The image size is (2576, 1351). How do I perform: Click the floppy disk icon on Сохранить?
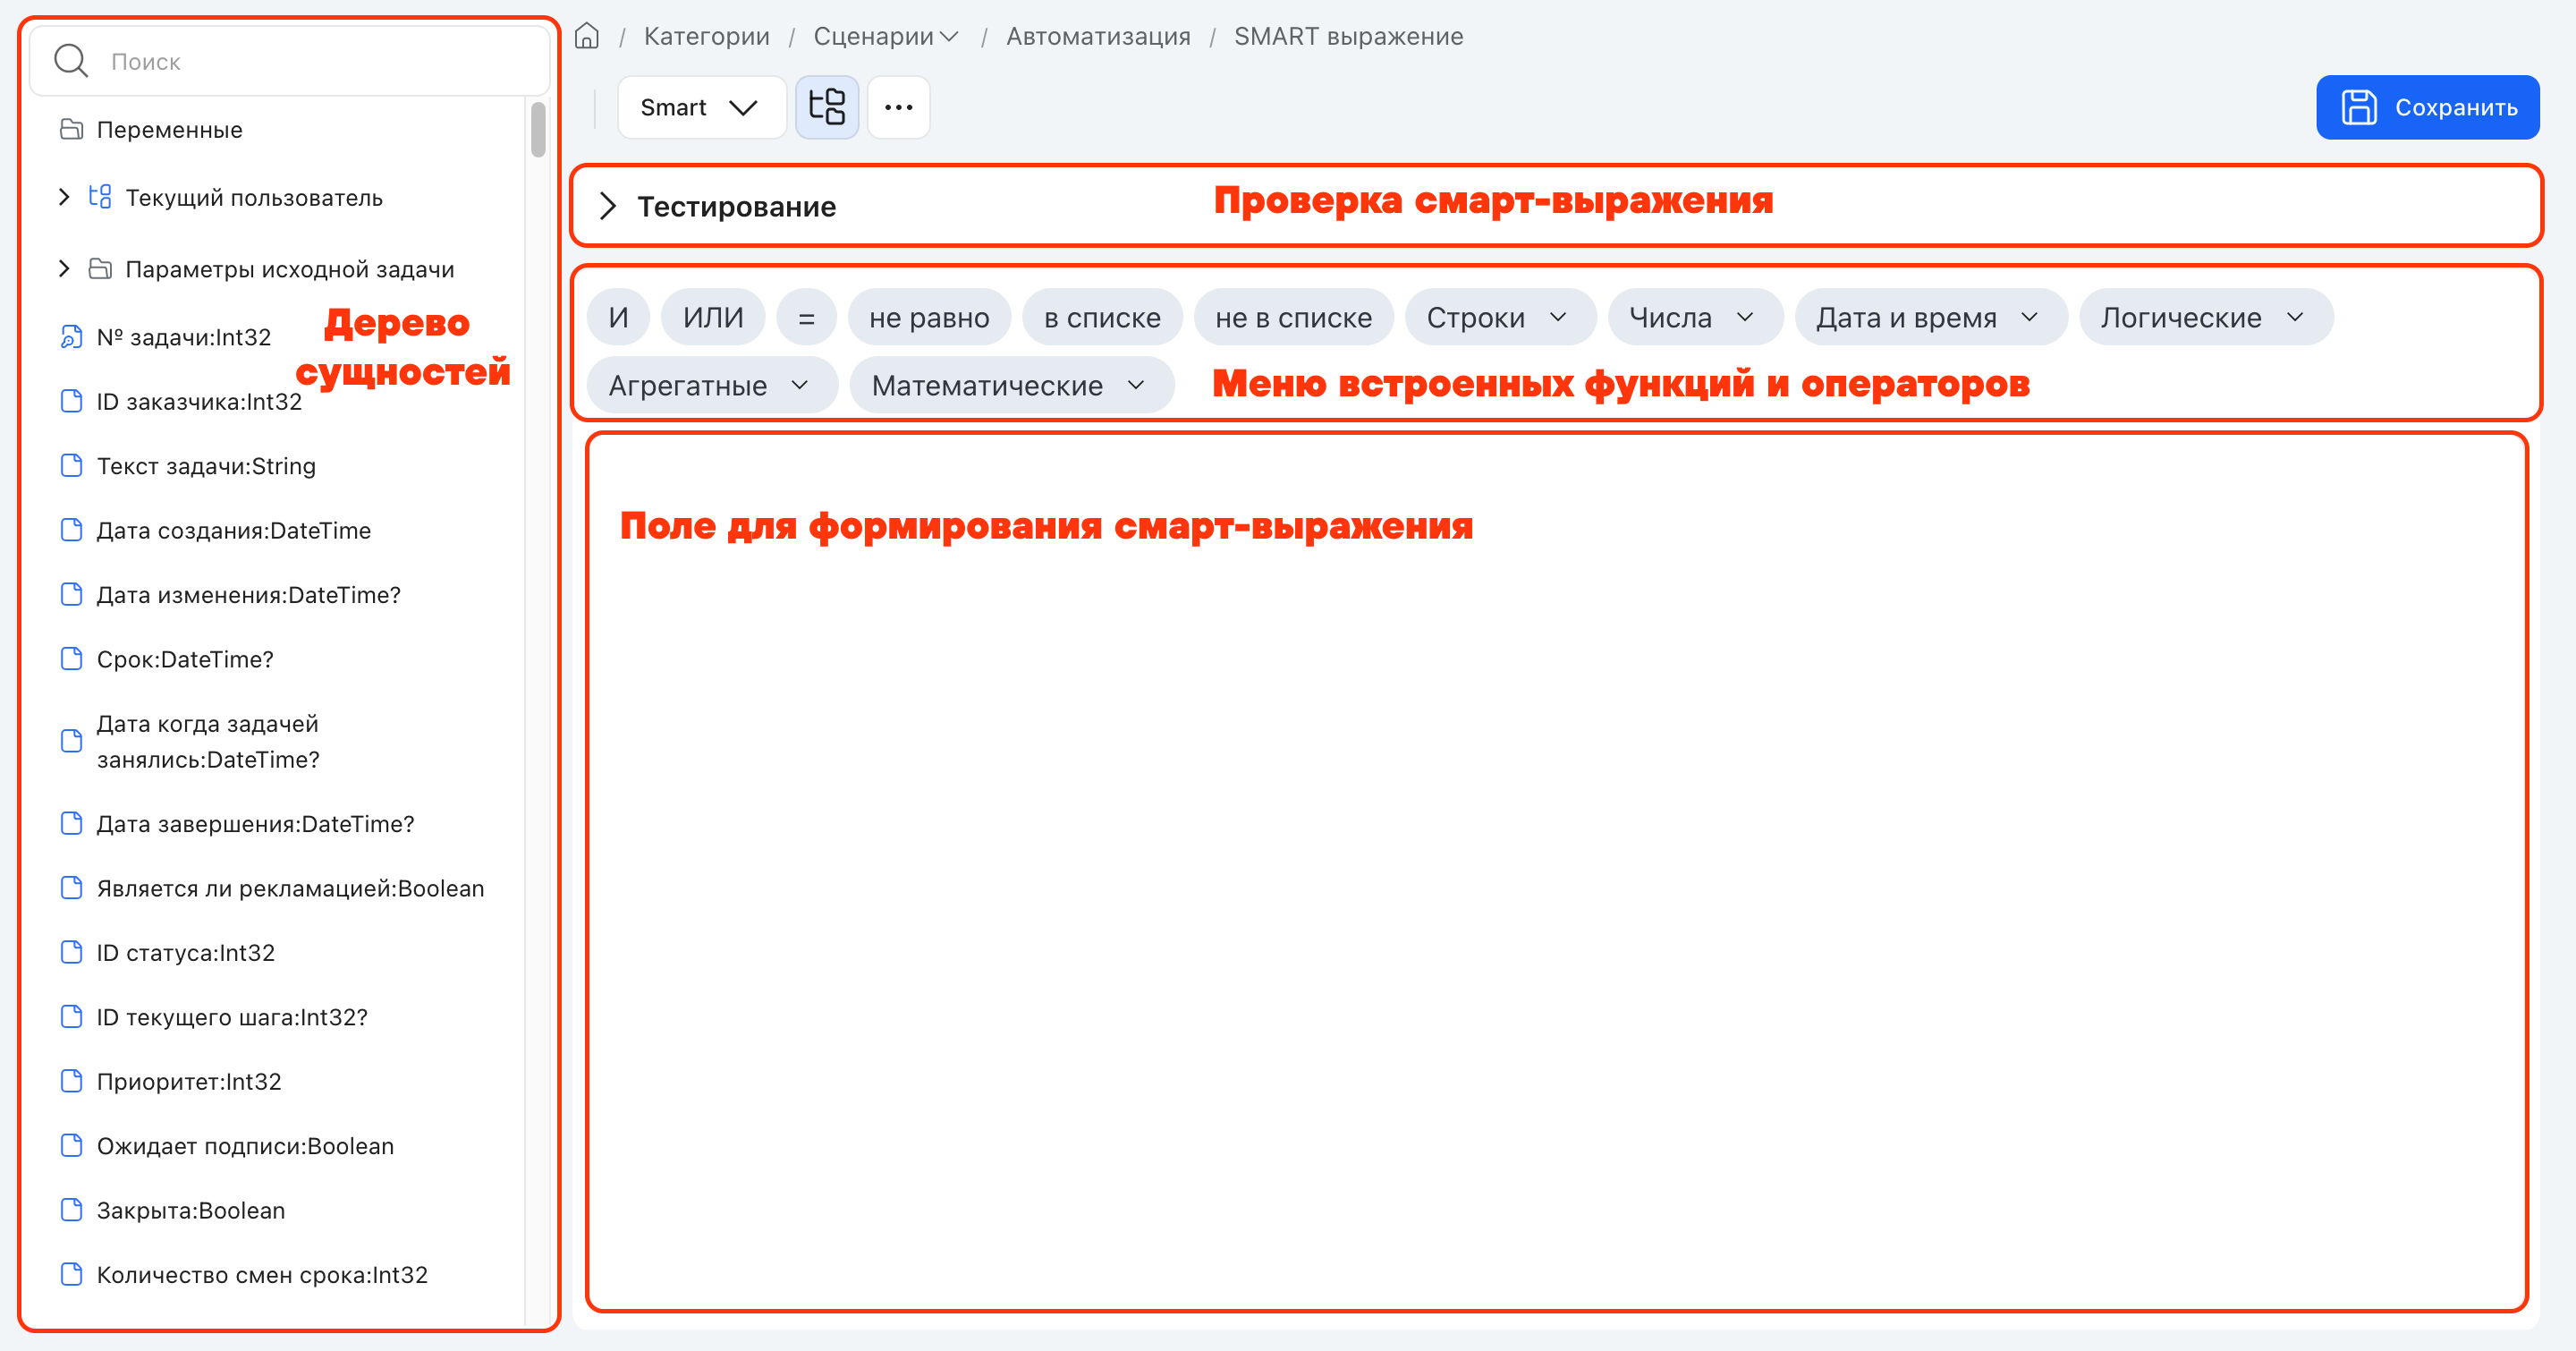[x=2359, y=107]
